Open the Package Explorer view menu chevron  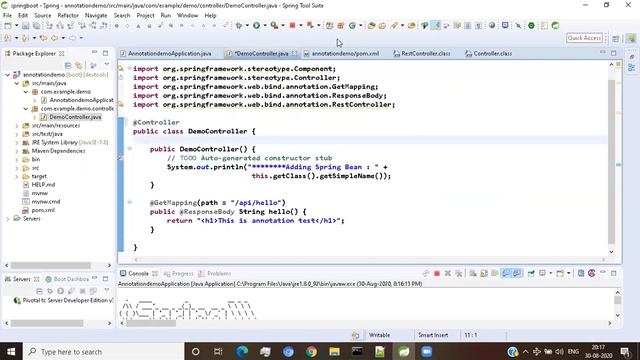pos(107,65)
